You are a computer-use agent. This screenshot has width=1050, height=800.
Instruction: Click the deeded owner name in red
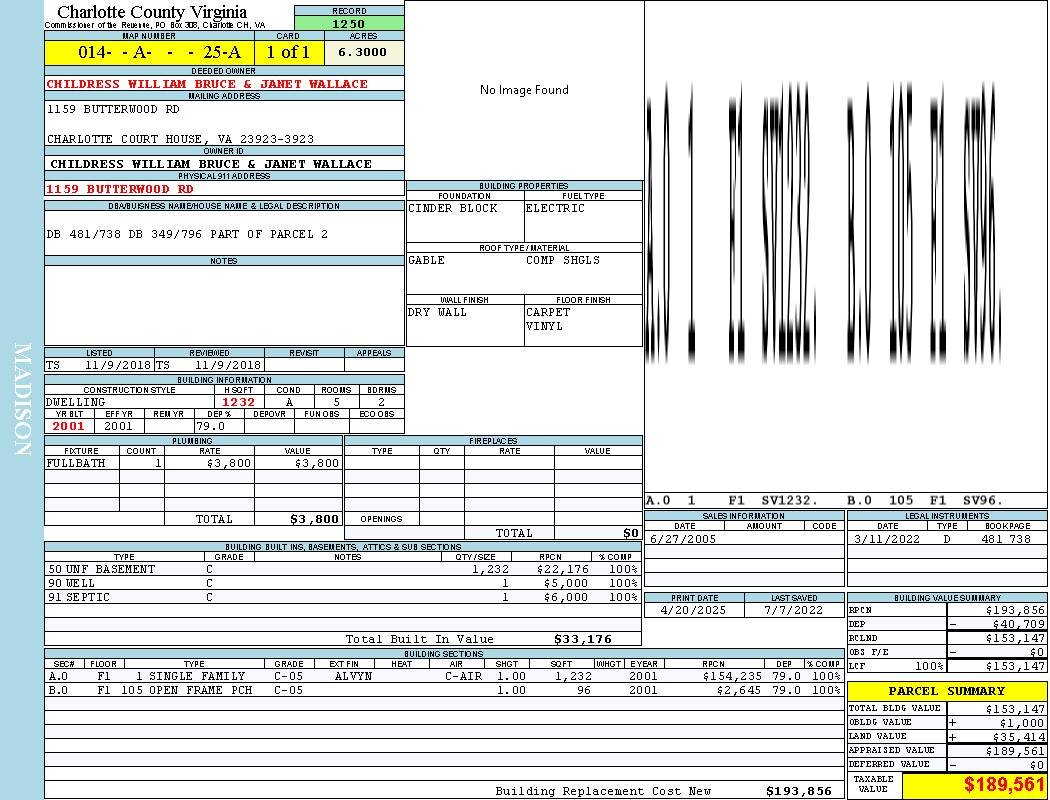click(208, 84)
